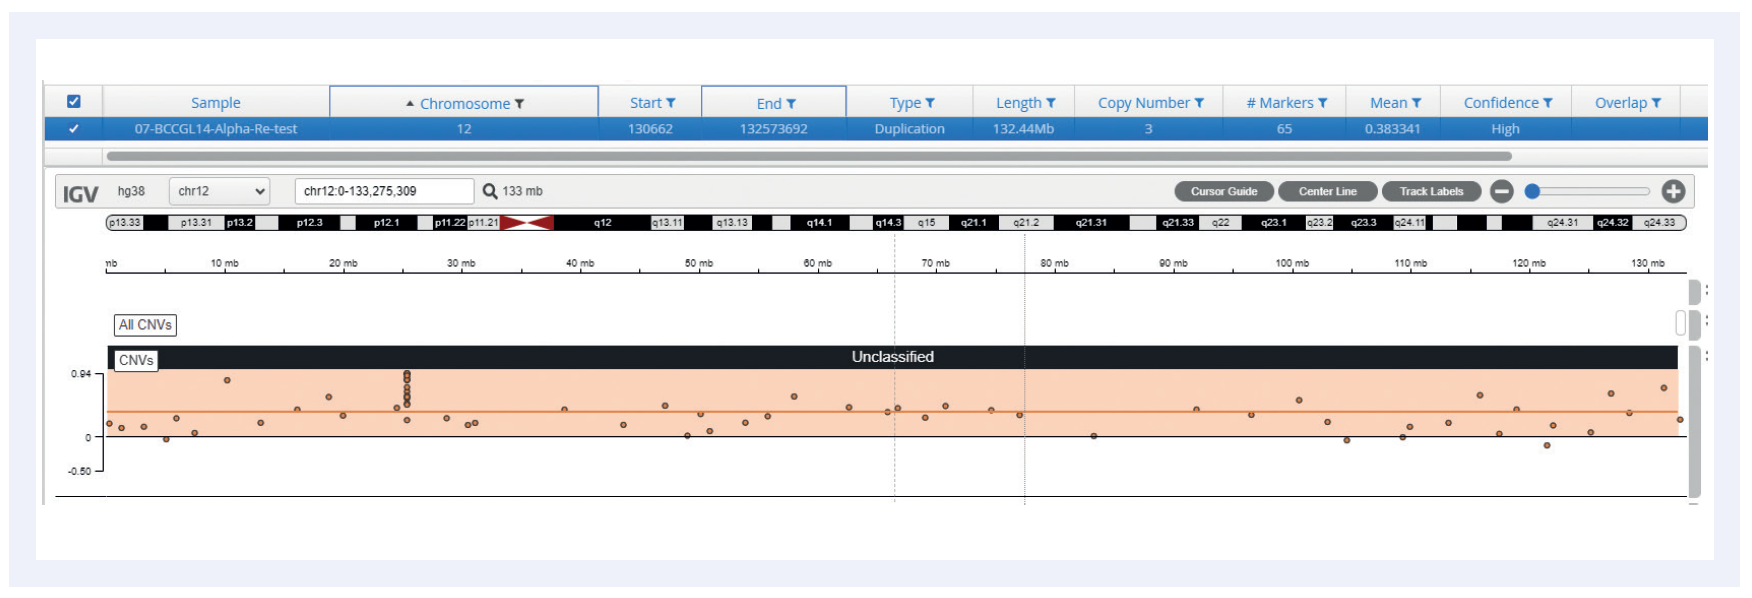
Task: Toggle Track Labels
Action: pos(1431,192)
